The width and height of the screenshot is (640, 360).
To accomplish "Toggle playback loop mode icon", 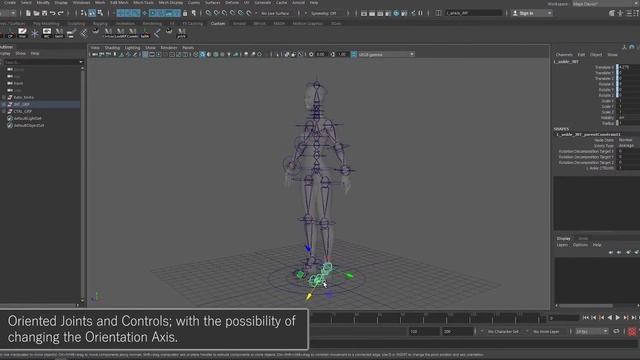I will 616,331.
